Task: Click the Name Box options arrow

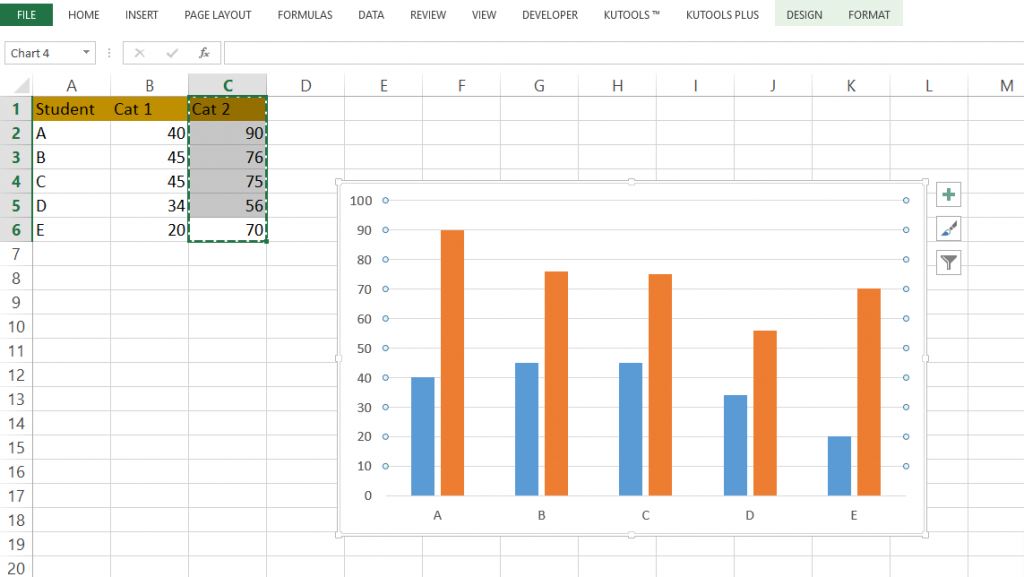Action: 85,52
